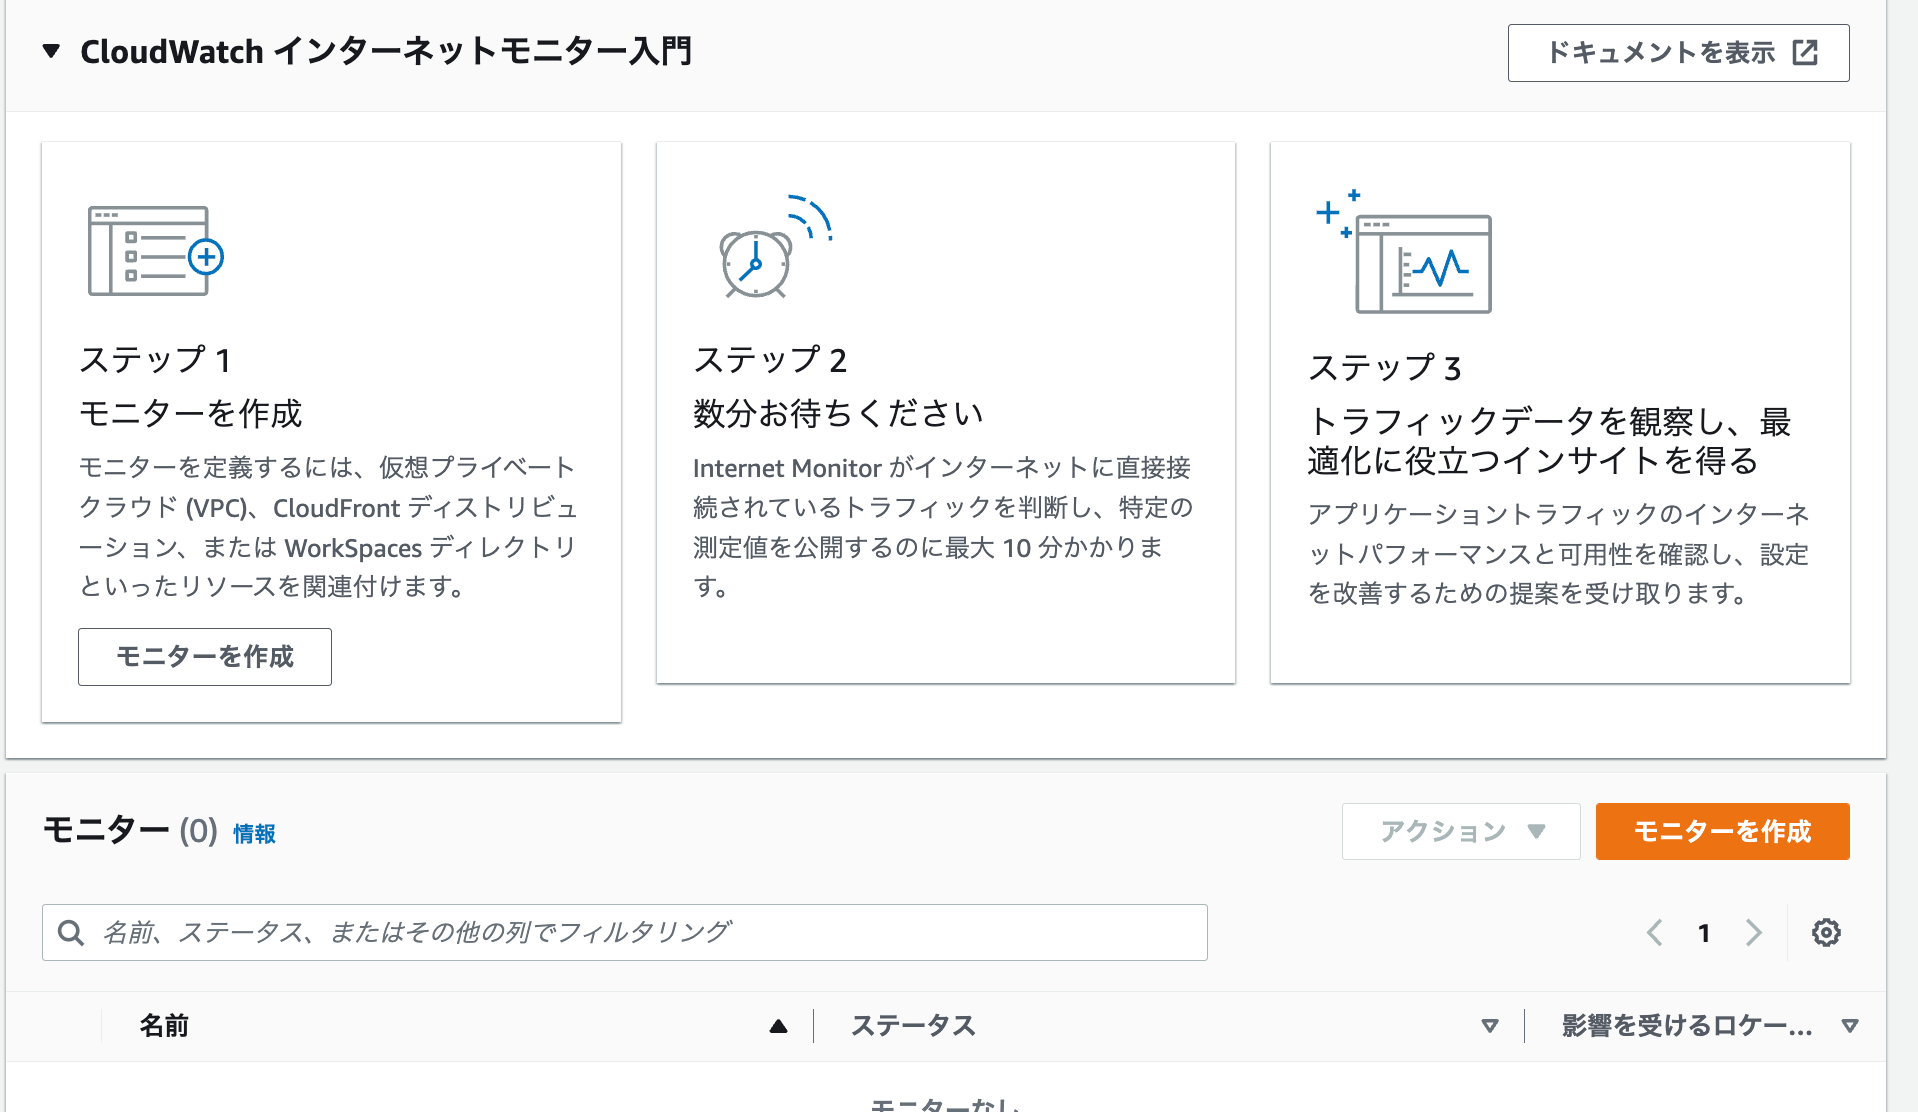The height and width of the screenshot is (1112, 1918).
Task: Focus the monitor filter search field
Action: 625,933
